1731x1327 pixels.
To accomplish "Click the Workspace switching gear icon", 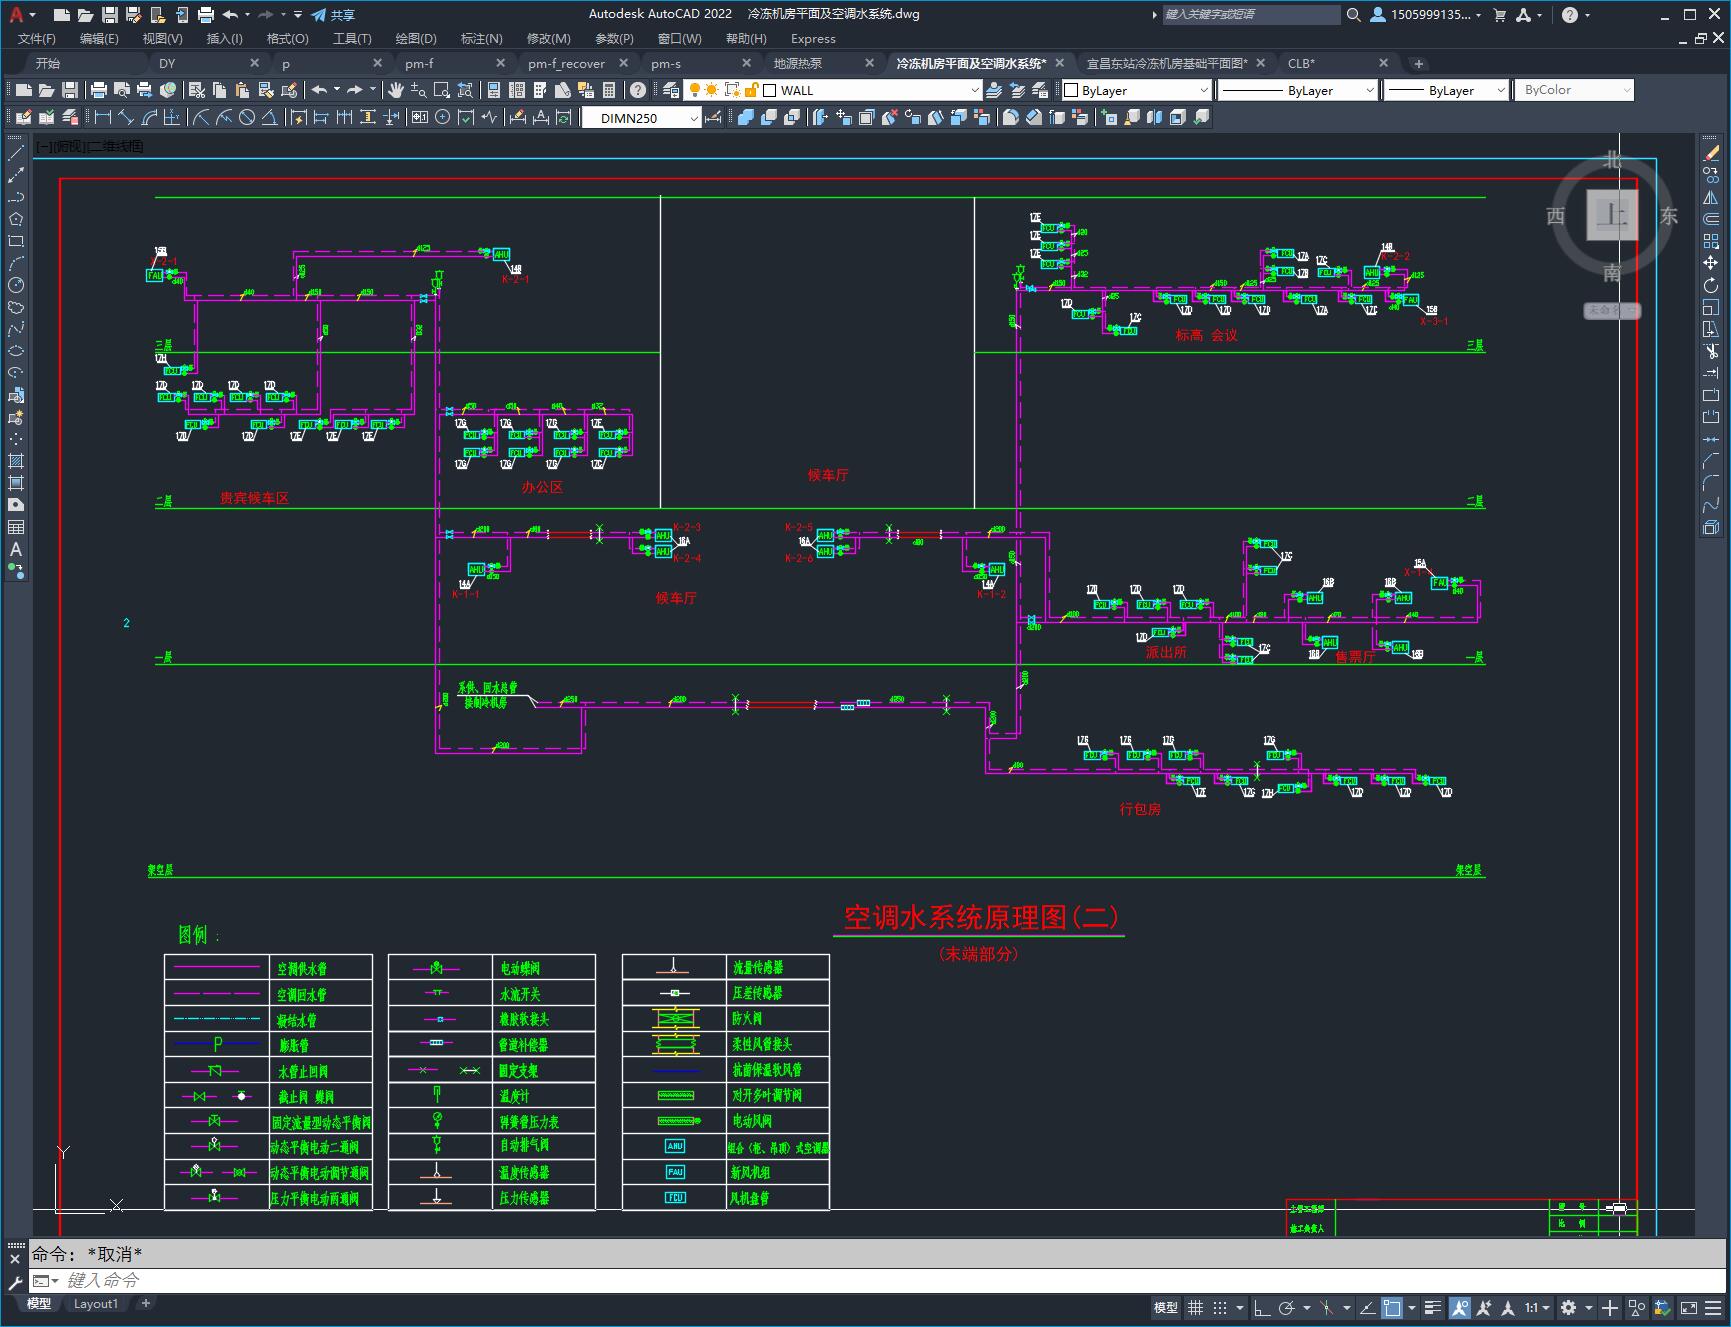I will [1569, 1307].
